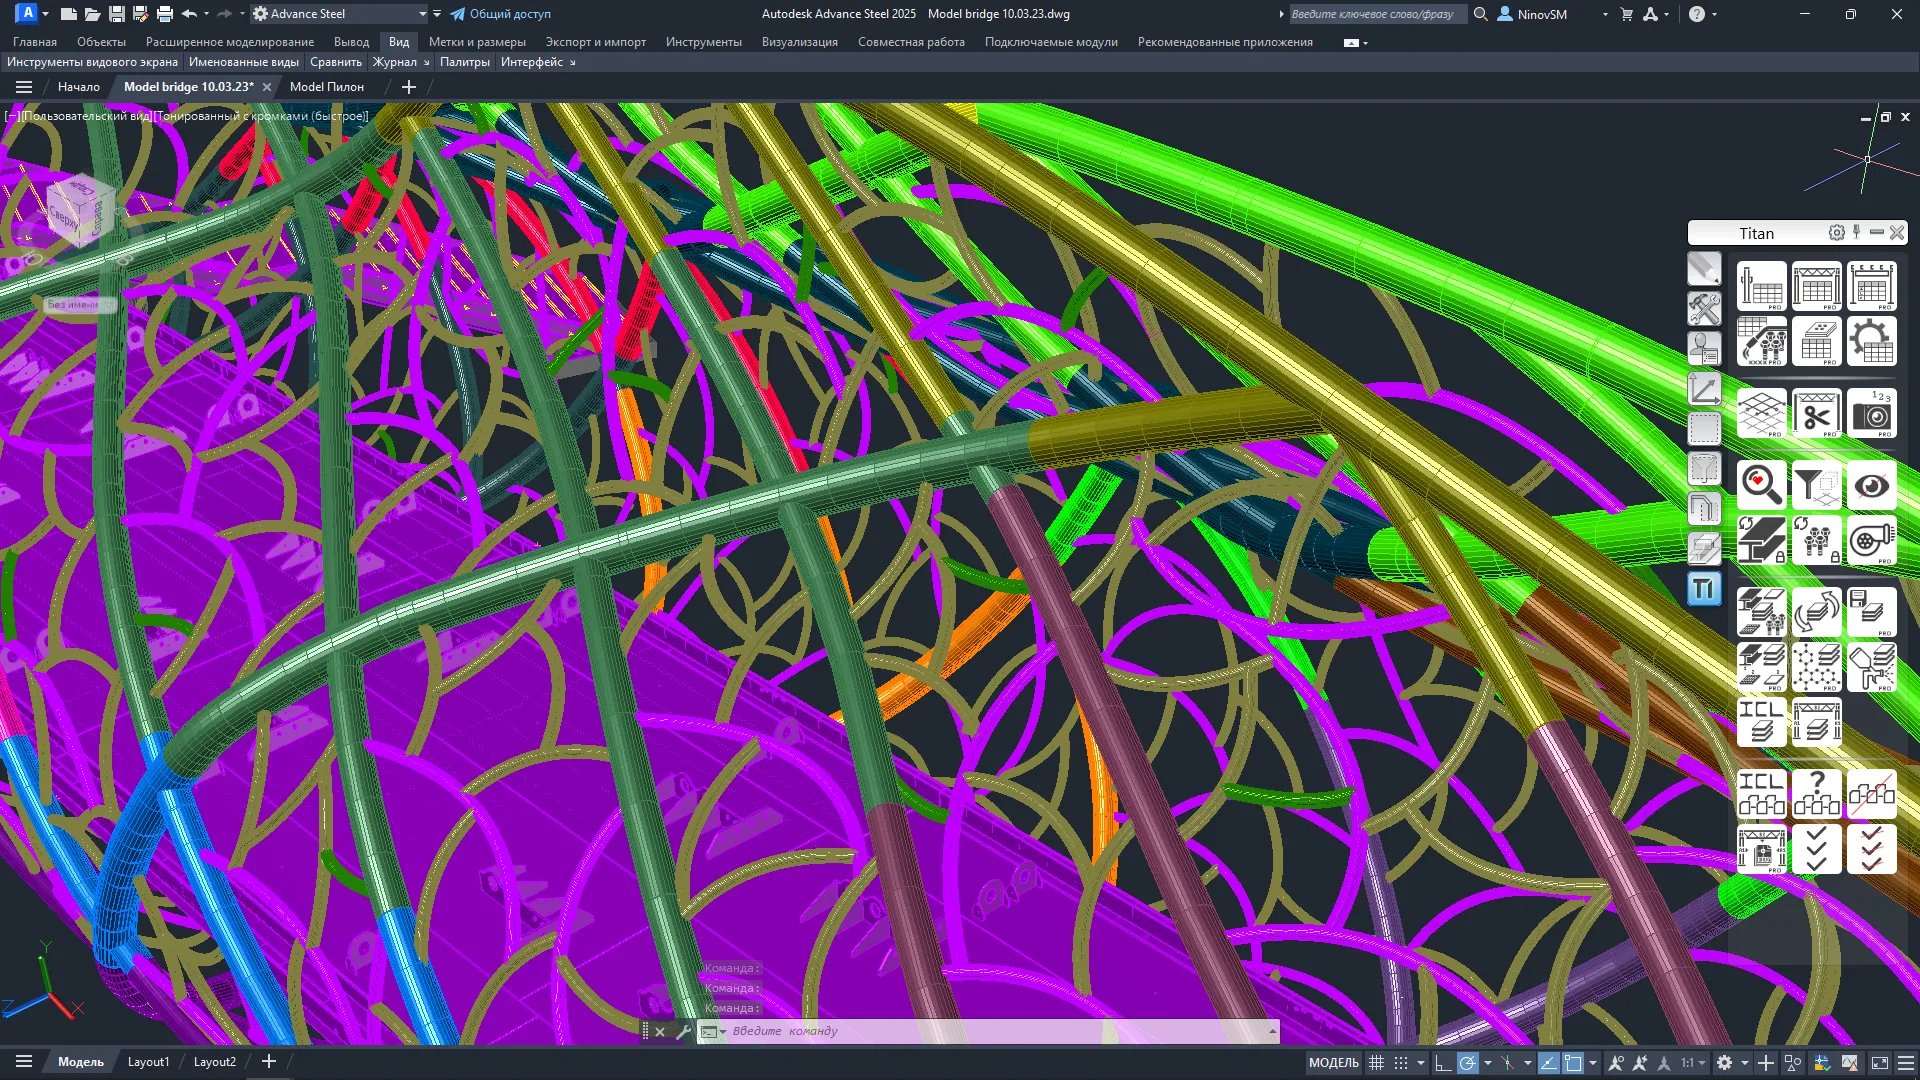Switch to Model Пилон drawing tab
Screen dimensions: 1920x1080
click(327, 87)
